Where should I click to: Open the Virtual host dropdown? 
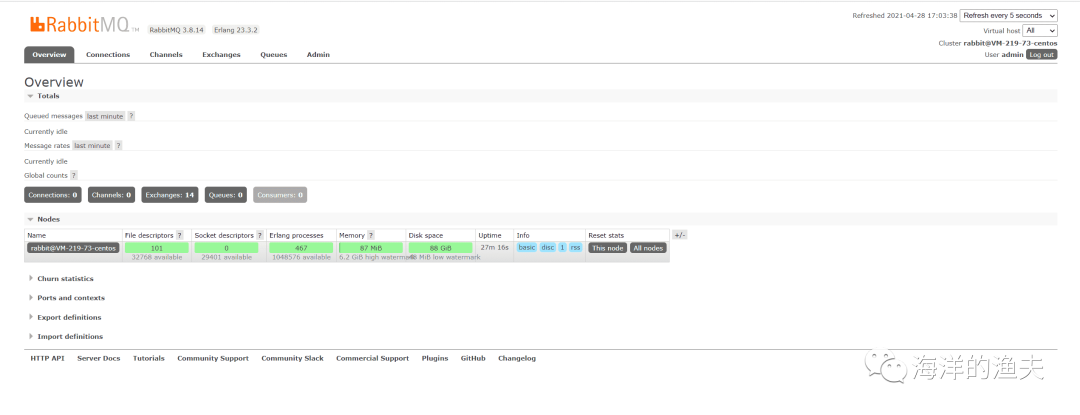[1040, 31]
